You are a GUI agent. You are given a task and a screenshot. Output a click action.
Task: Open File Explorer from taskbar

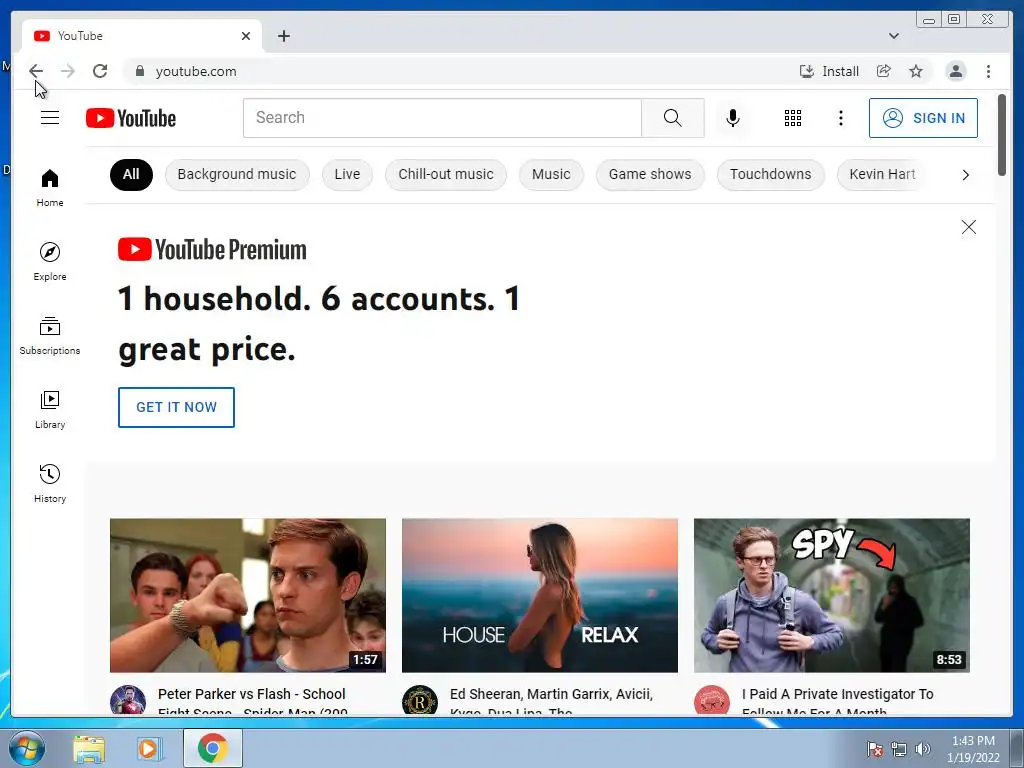pos(89,749)
